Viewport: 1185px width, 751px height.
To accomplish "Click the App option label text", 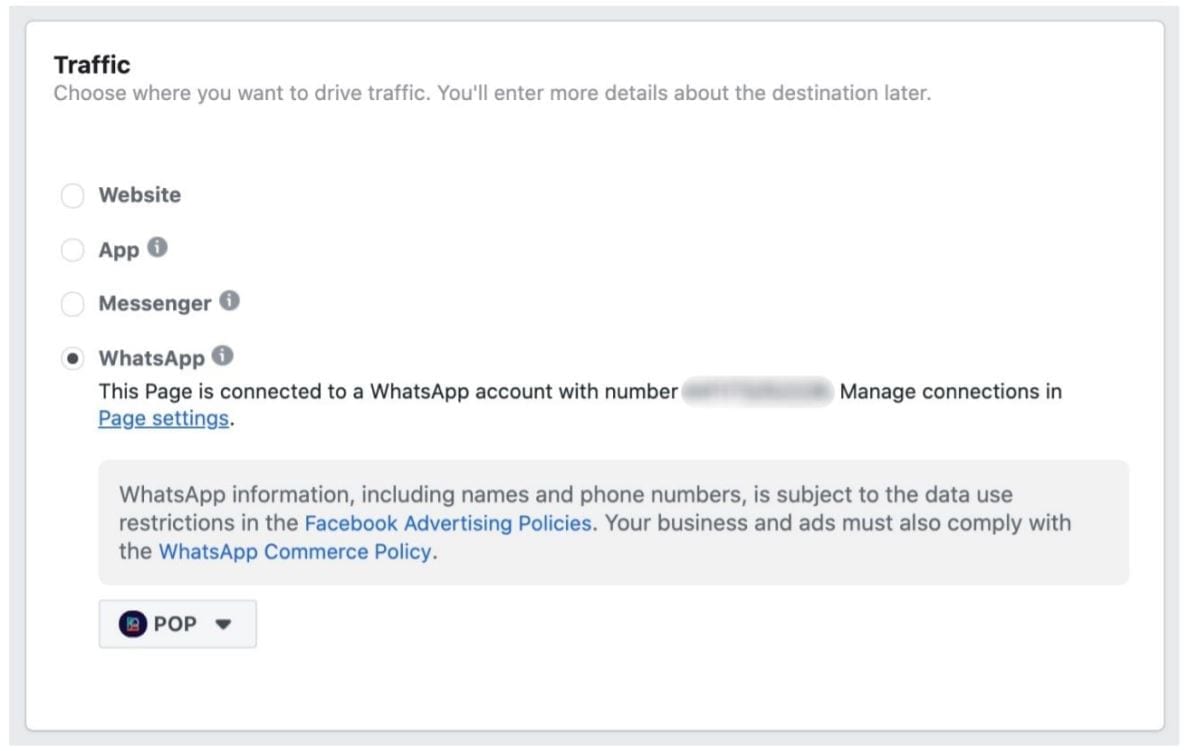I will [x=119, y=250].
